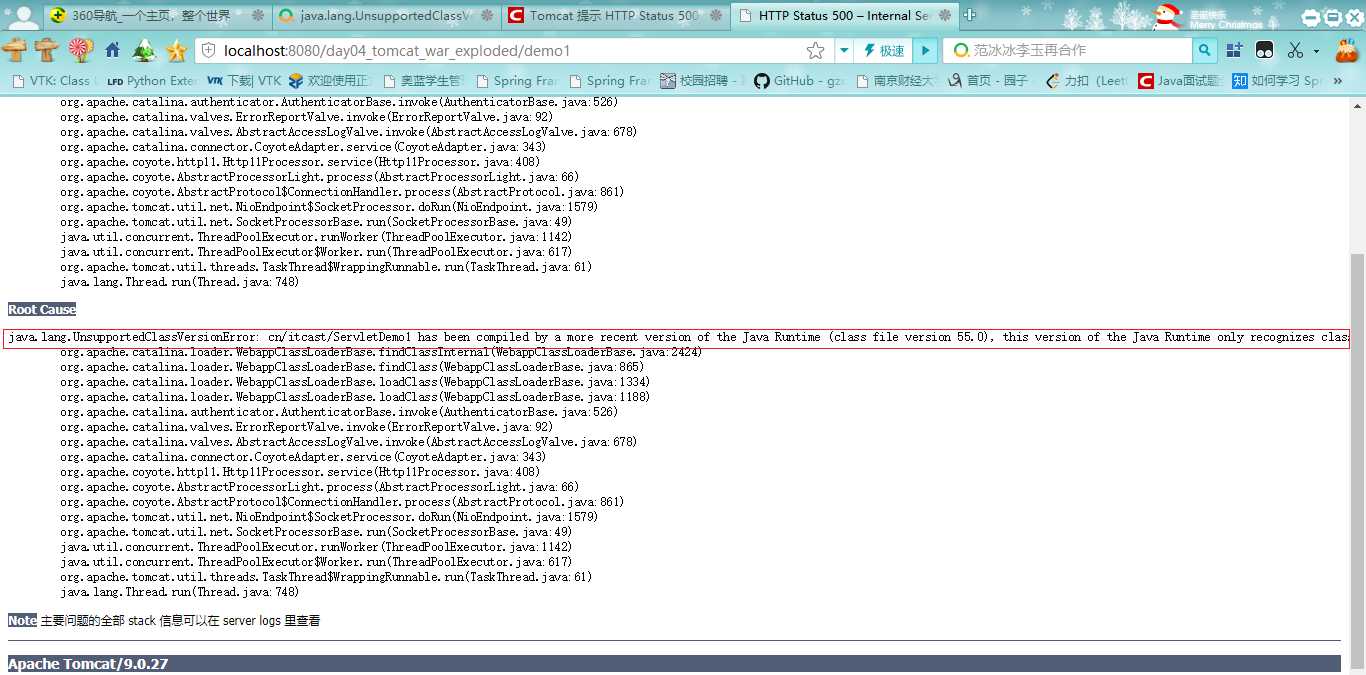Go forward with the right signpost icon
Image resolution: width=1366 pixels, height=675 pixels.
click(x=46, y=50)
